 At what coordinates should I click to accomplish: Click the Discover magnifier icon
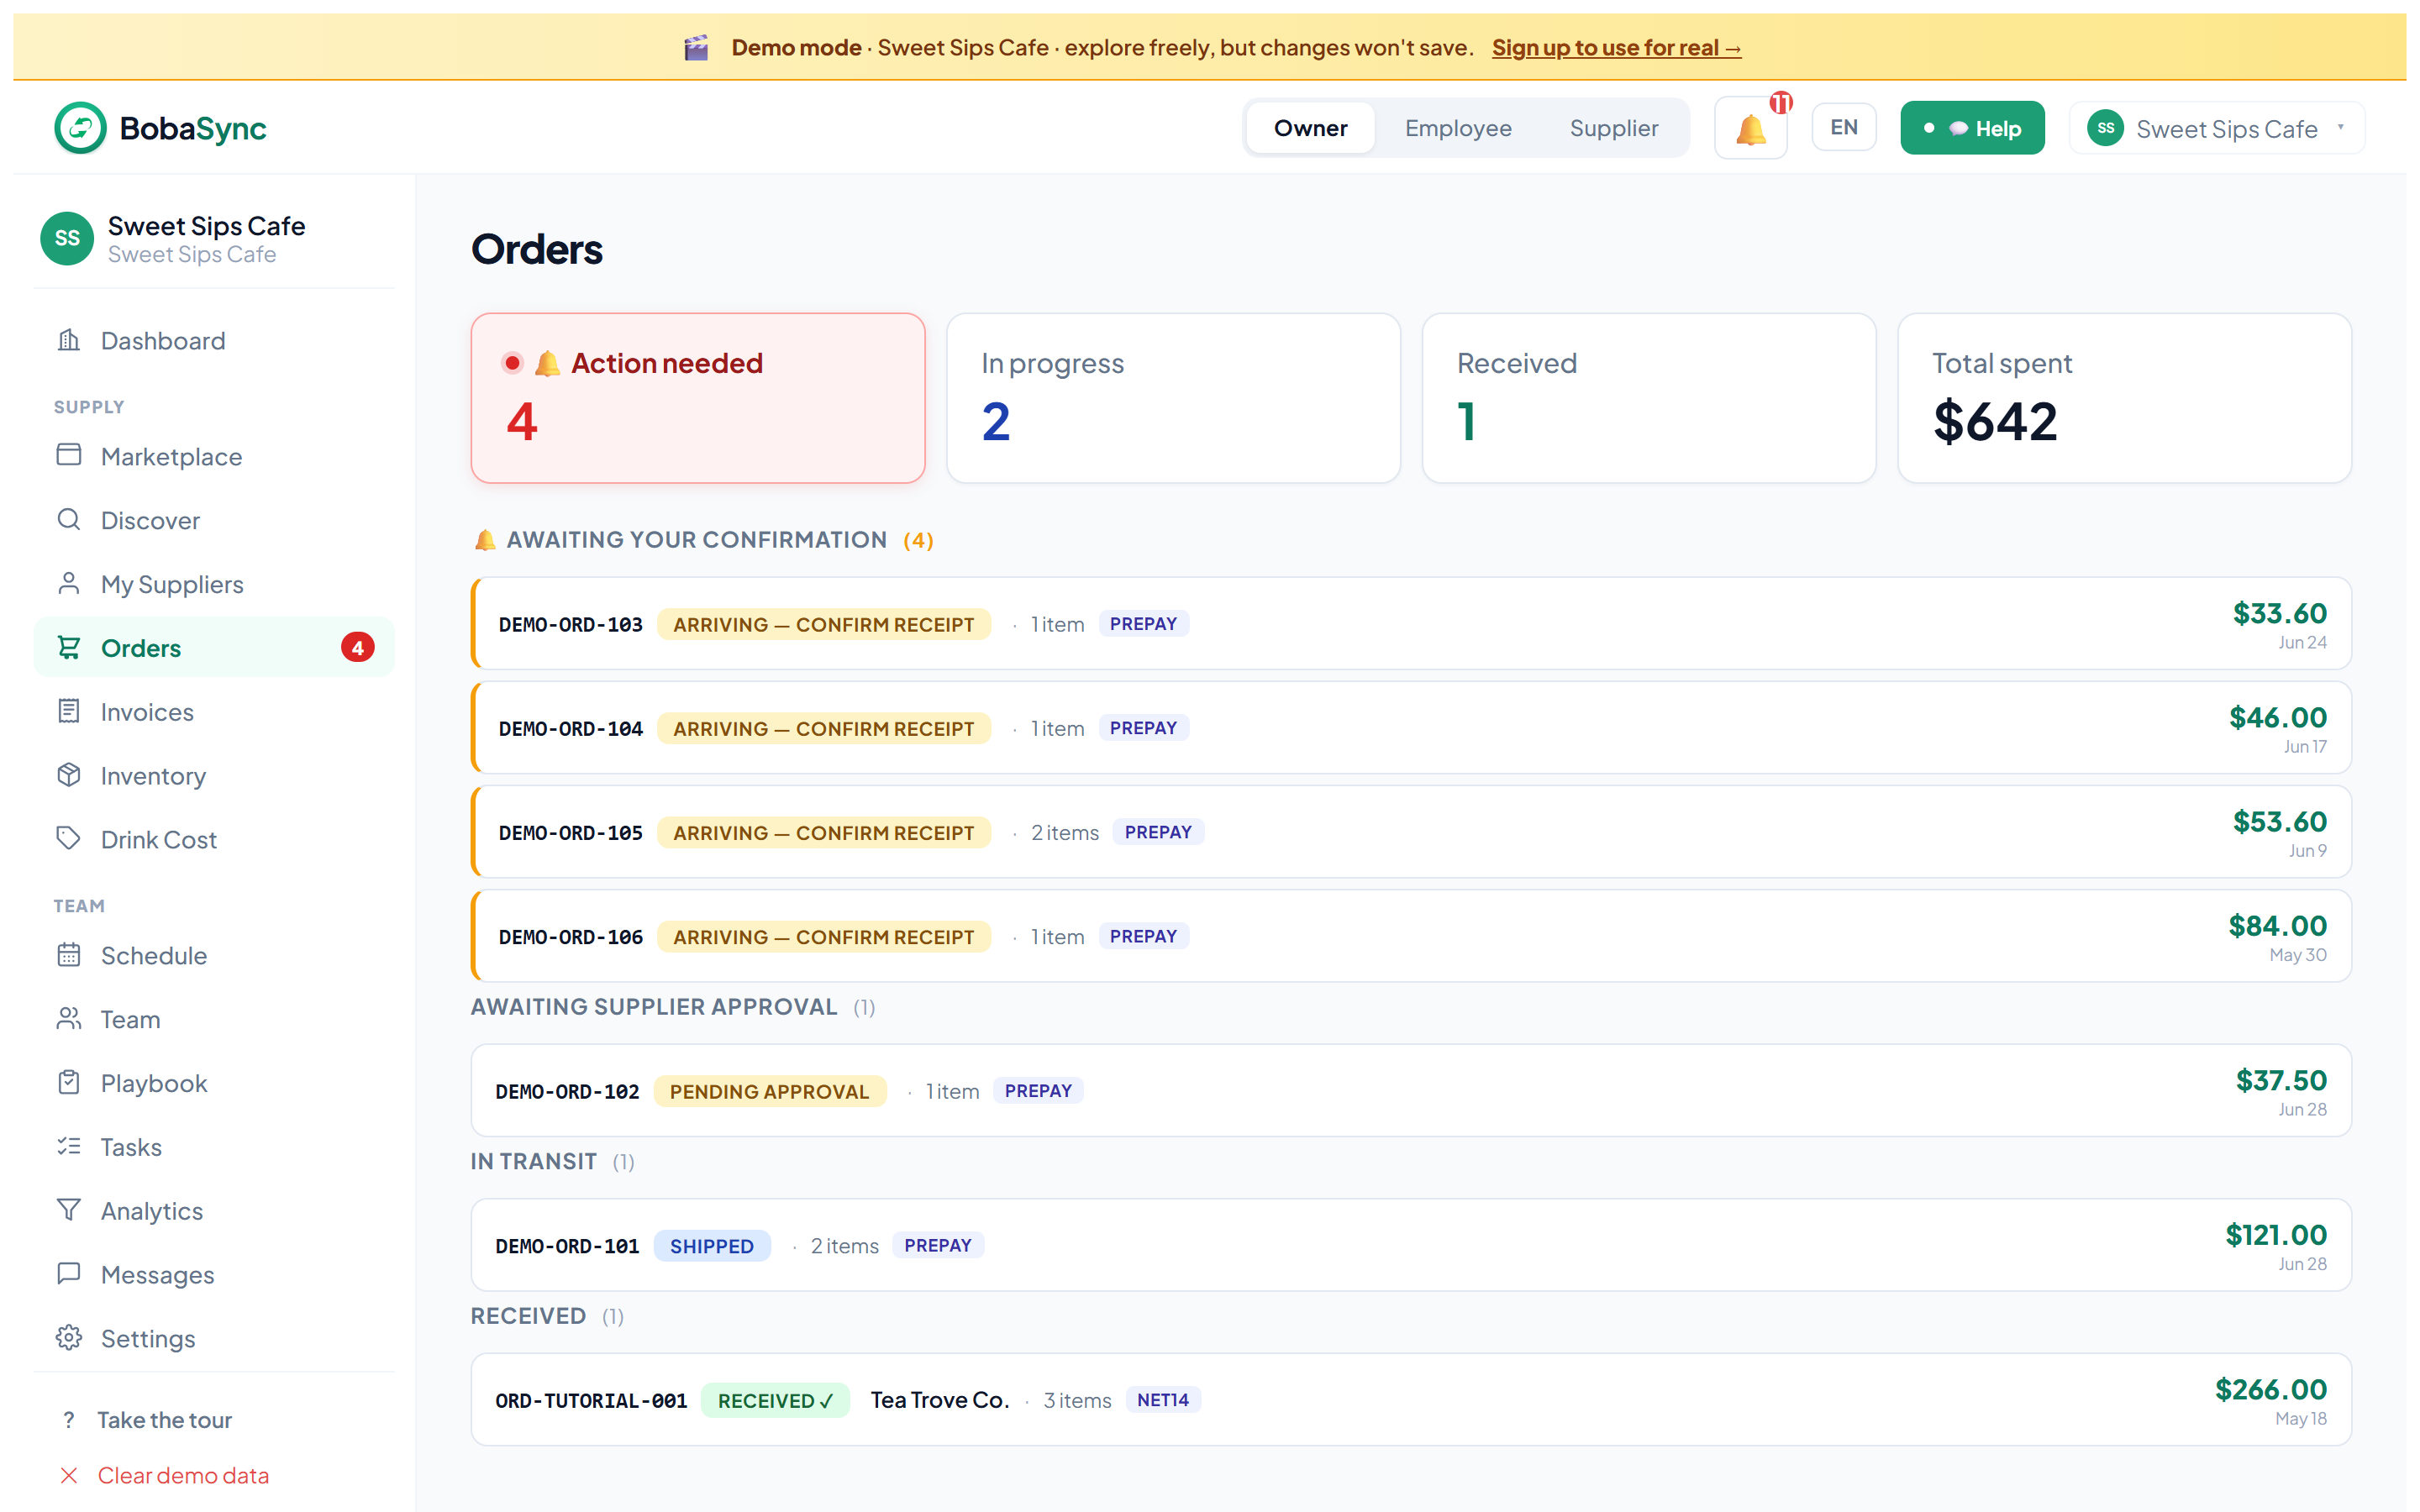click(x=68, y=520)
